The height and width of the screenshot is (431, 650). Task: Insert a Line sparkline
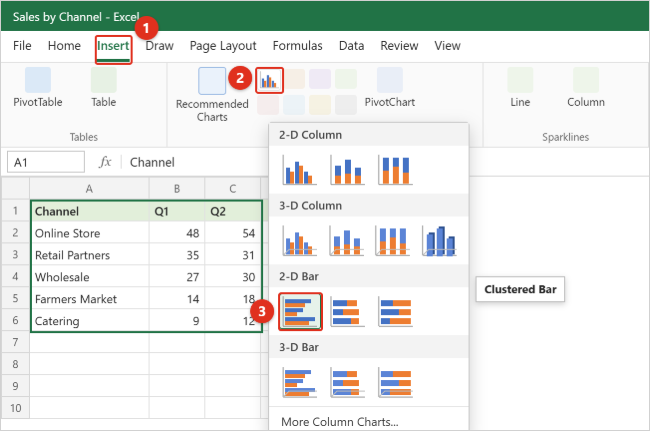click(x=520, y=87)
